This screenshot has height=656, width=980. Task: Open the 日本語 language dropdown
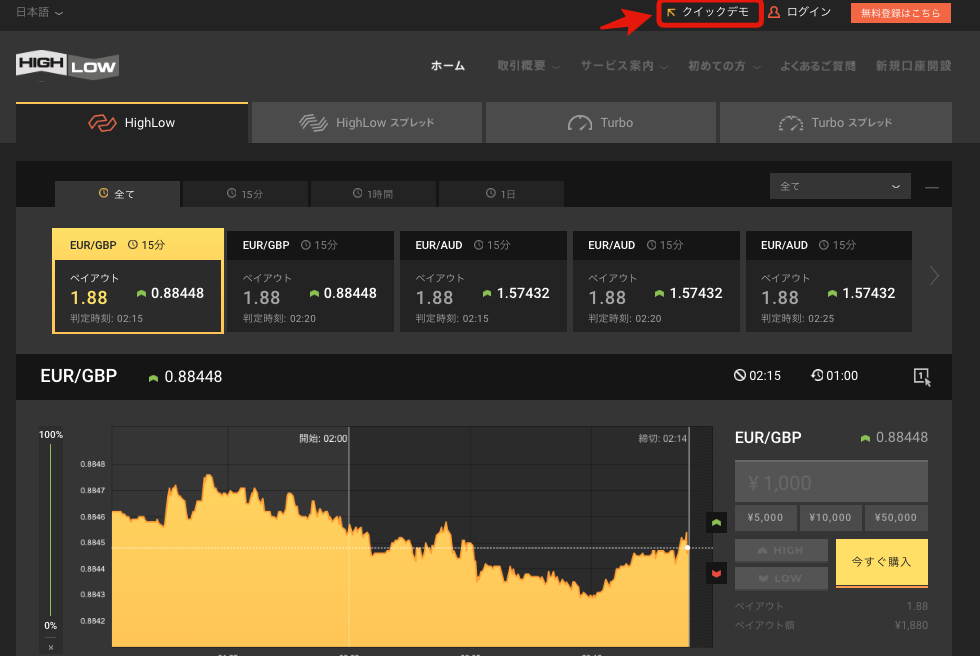(x=39, y=12)
